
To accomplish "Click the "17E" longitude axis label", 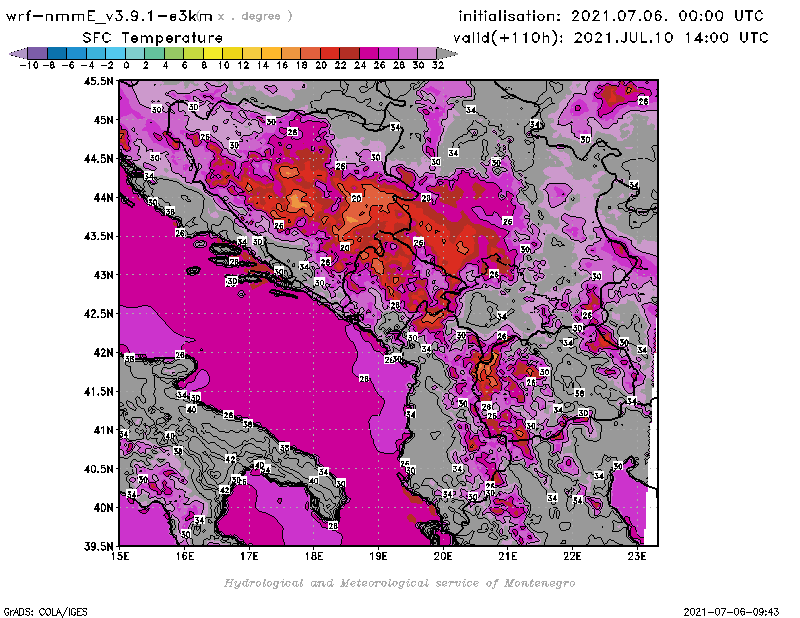I will click(249, 556).
